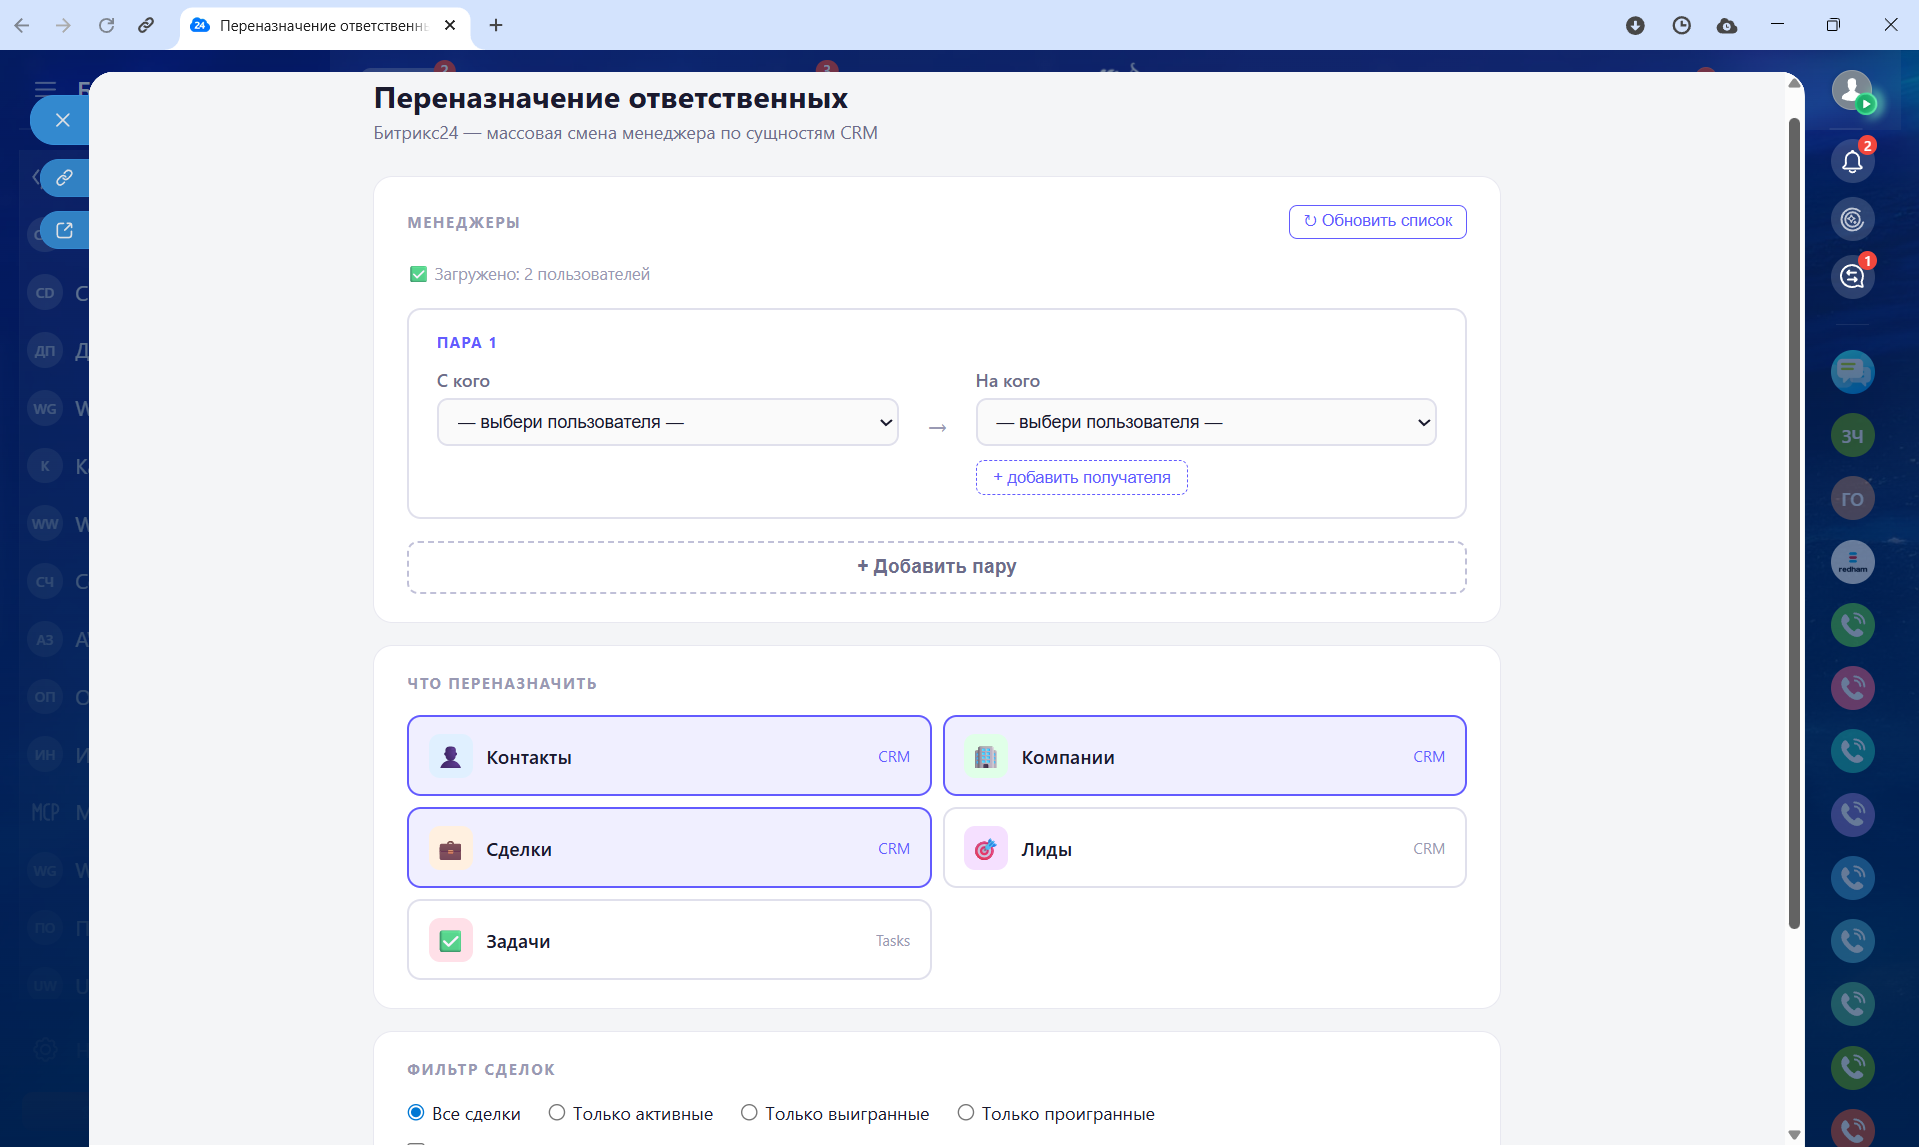Click the chat search icon with badge

click(1852, 277)
